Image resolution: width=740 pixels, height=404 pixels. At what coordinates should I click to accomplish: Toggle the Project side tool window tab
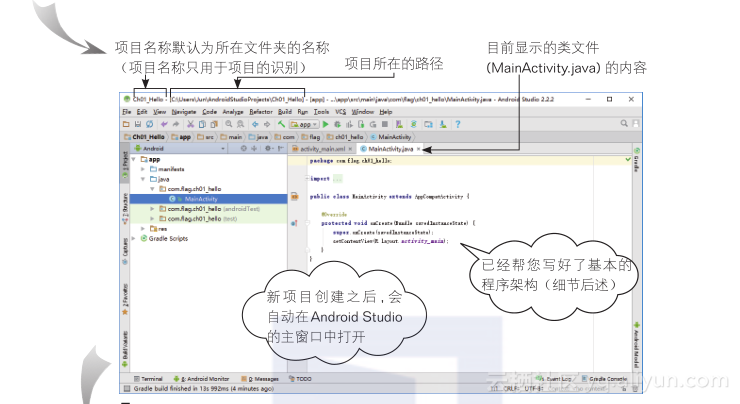coord(125,166)
